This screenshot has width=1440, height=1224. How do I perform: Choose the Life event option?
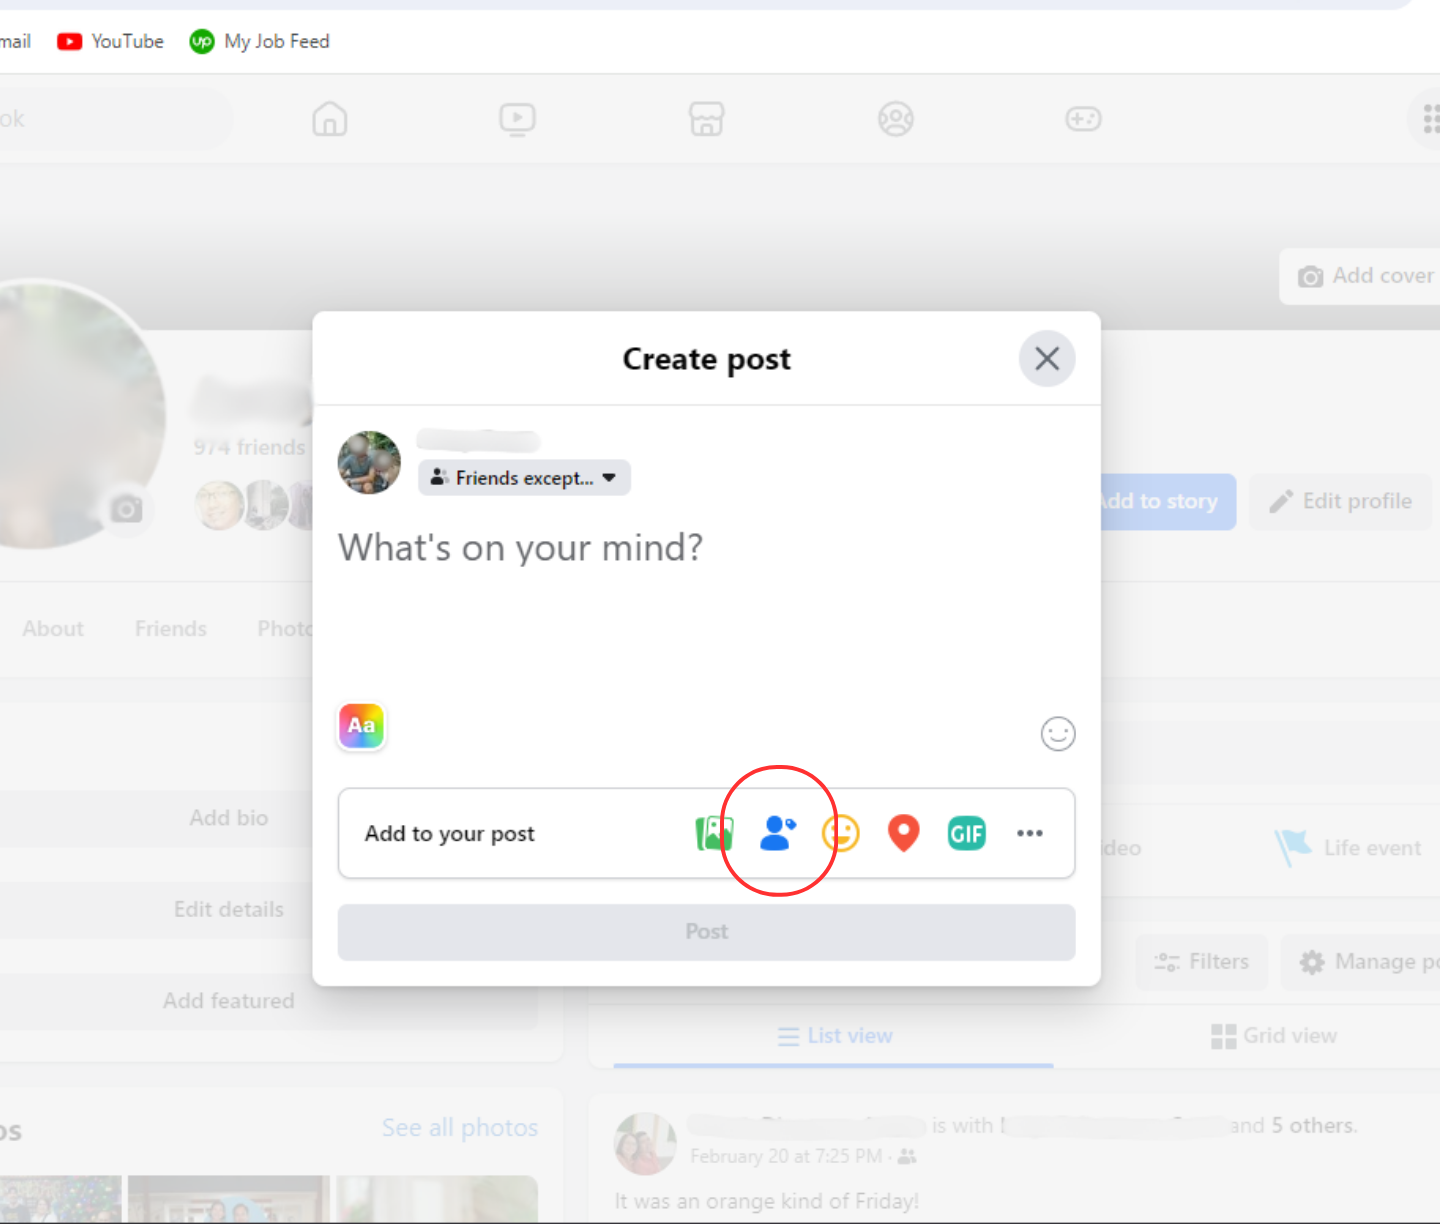tap(1348, 848)
